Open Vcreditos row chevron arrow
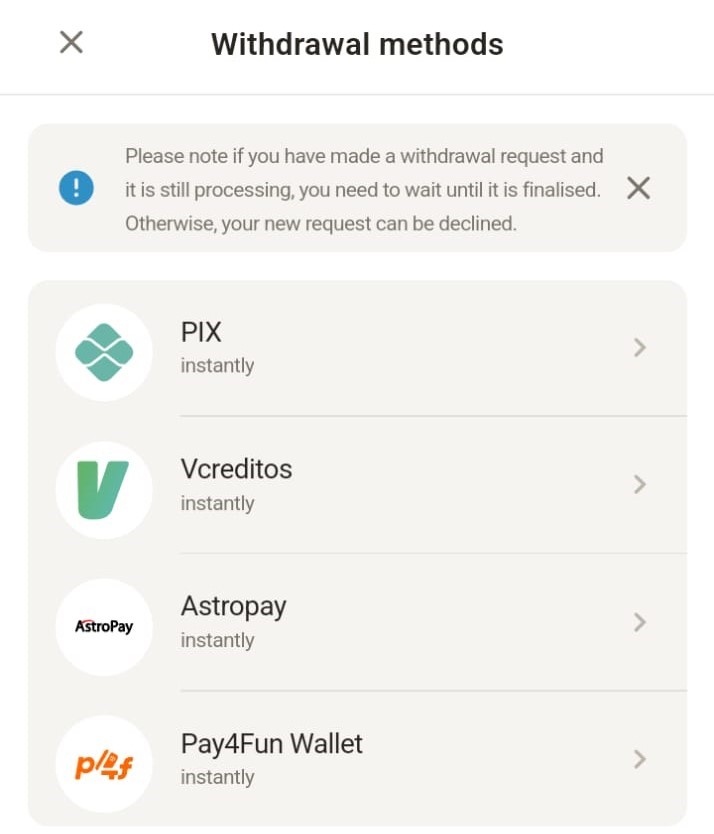714x834 pixels. (x=640, y=485)
